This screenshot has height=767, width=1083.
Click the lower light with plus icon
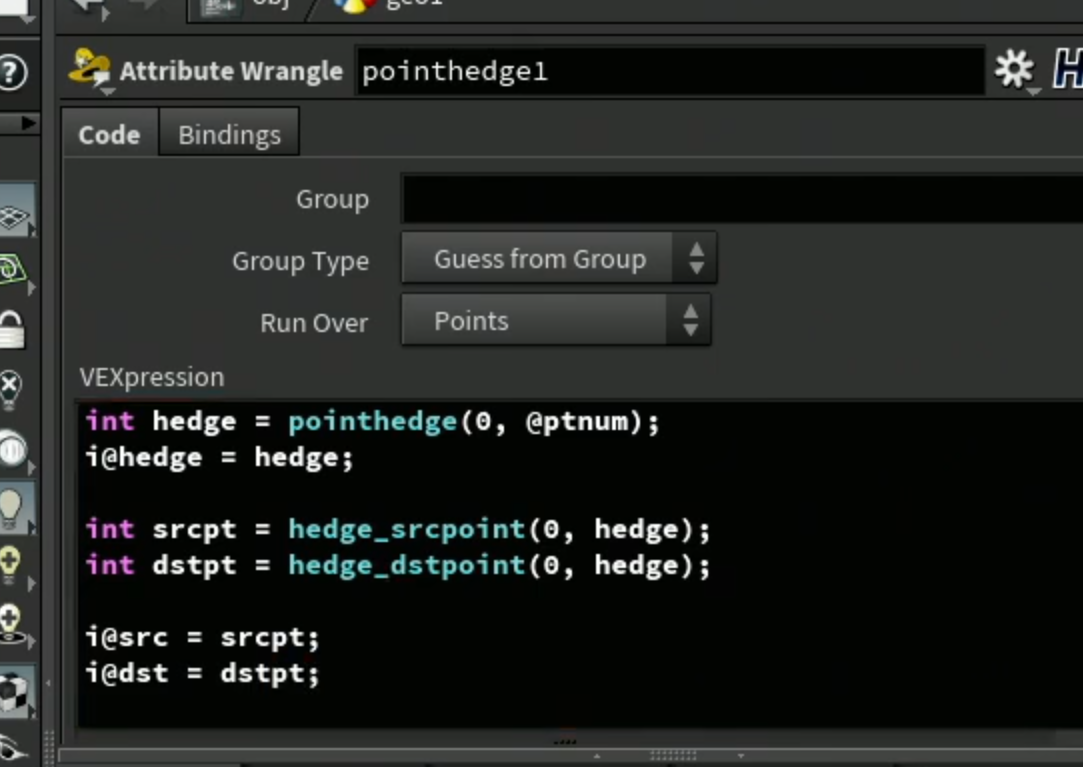[12, 624]
